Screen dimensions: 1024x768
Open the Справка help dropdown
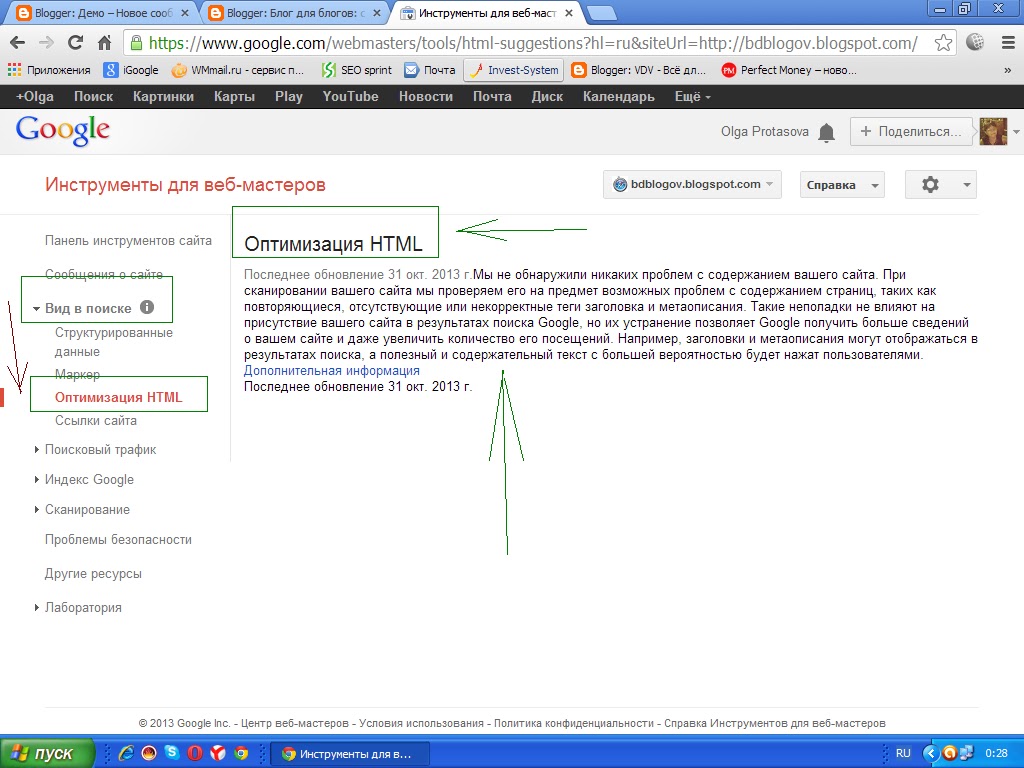pyautogui.click(x=842, y=185)
